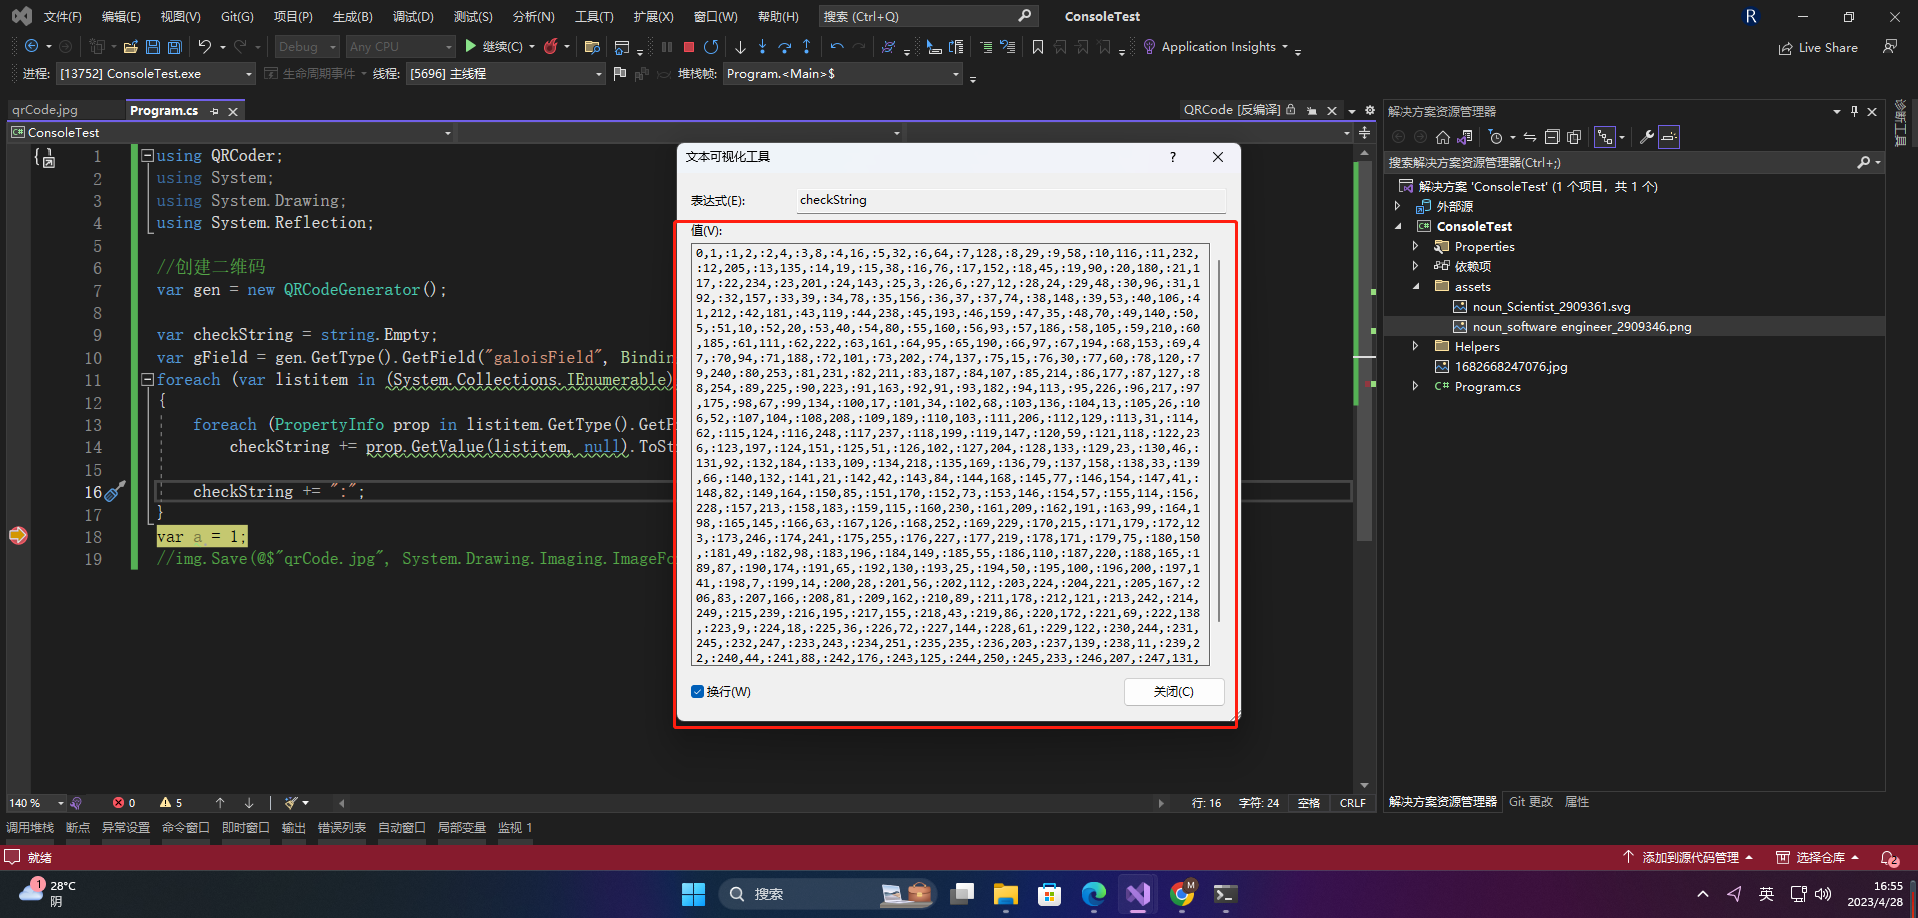This screenshot has height=918, width=1918.
Task: Expand the Properties node in Solution Explorer
Action: [1415, 246]
